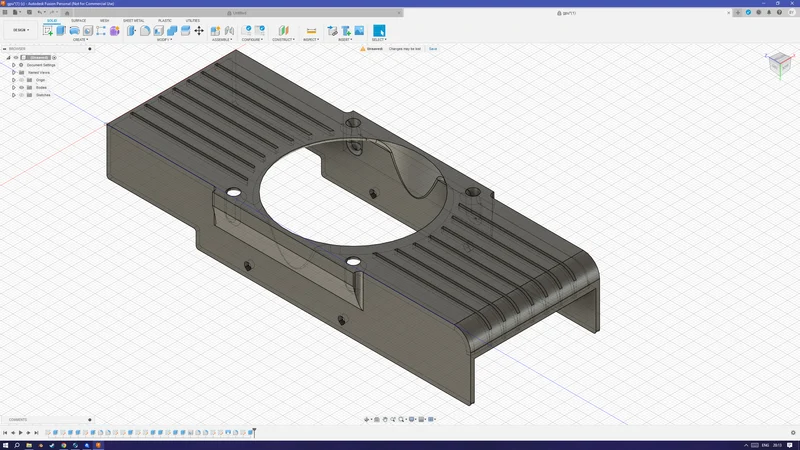Select the Extrude tool
800x450 pixels.
click(61, 31)
